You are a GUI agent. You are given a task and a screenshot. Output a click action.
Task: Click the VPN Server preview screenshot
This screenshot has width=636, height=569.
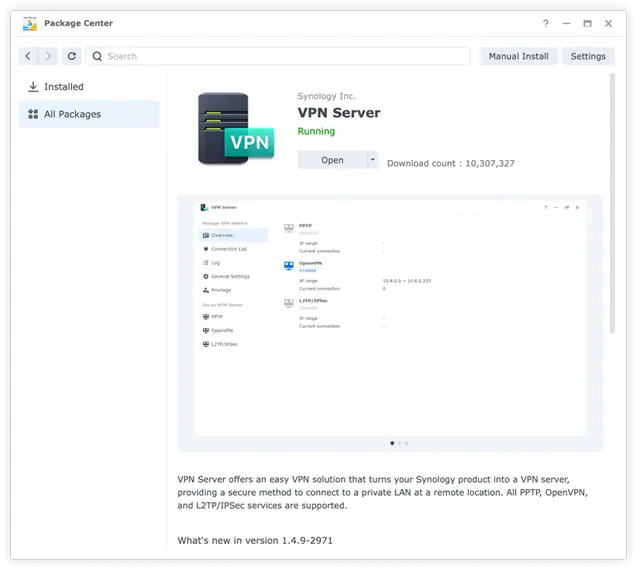390,320
